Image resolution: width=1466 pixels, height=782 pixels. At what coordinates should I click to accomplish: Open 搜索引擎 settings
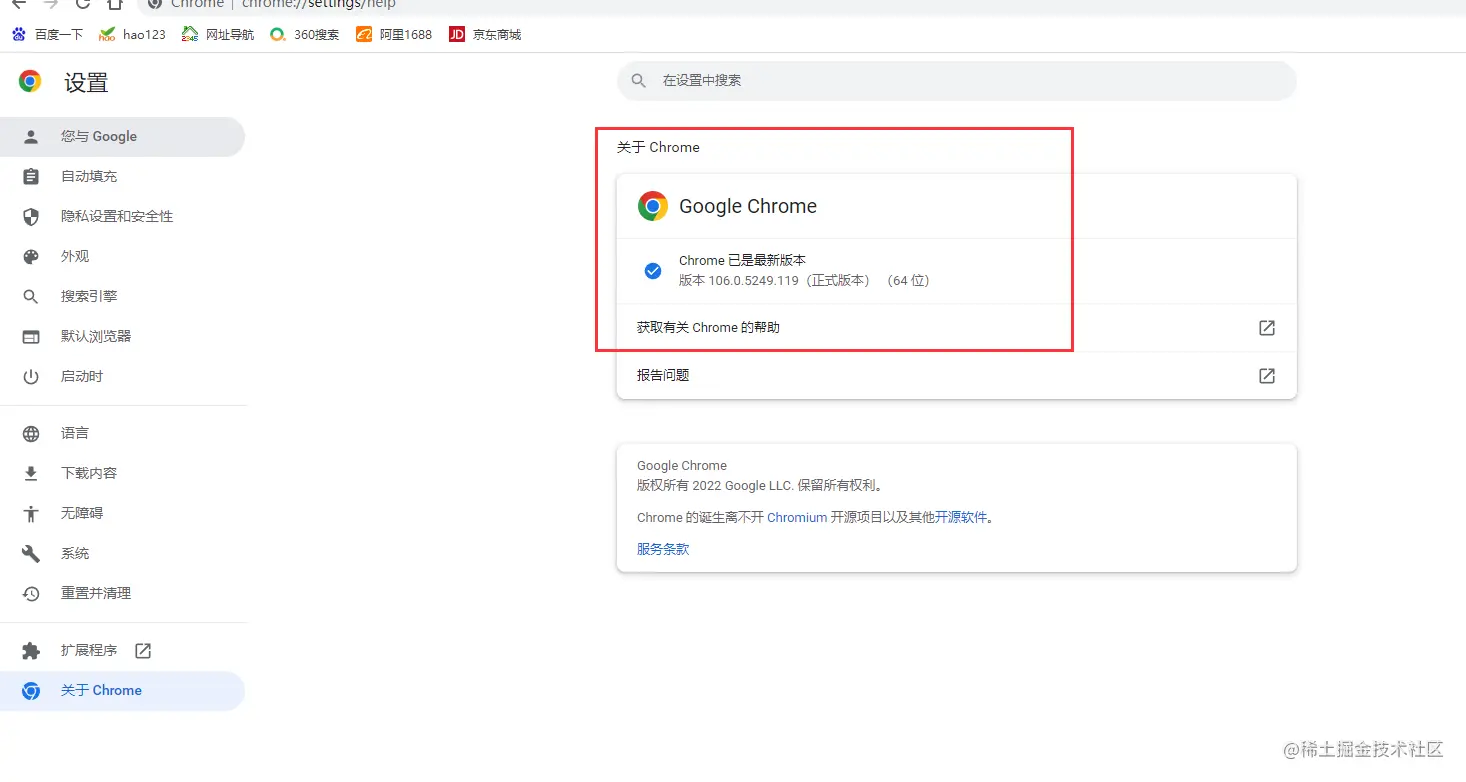point(88,296)
